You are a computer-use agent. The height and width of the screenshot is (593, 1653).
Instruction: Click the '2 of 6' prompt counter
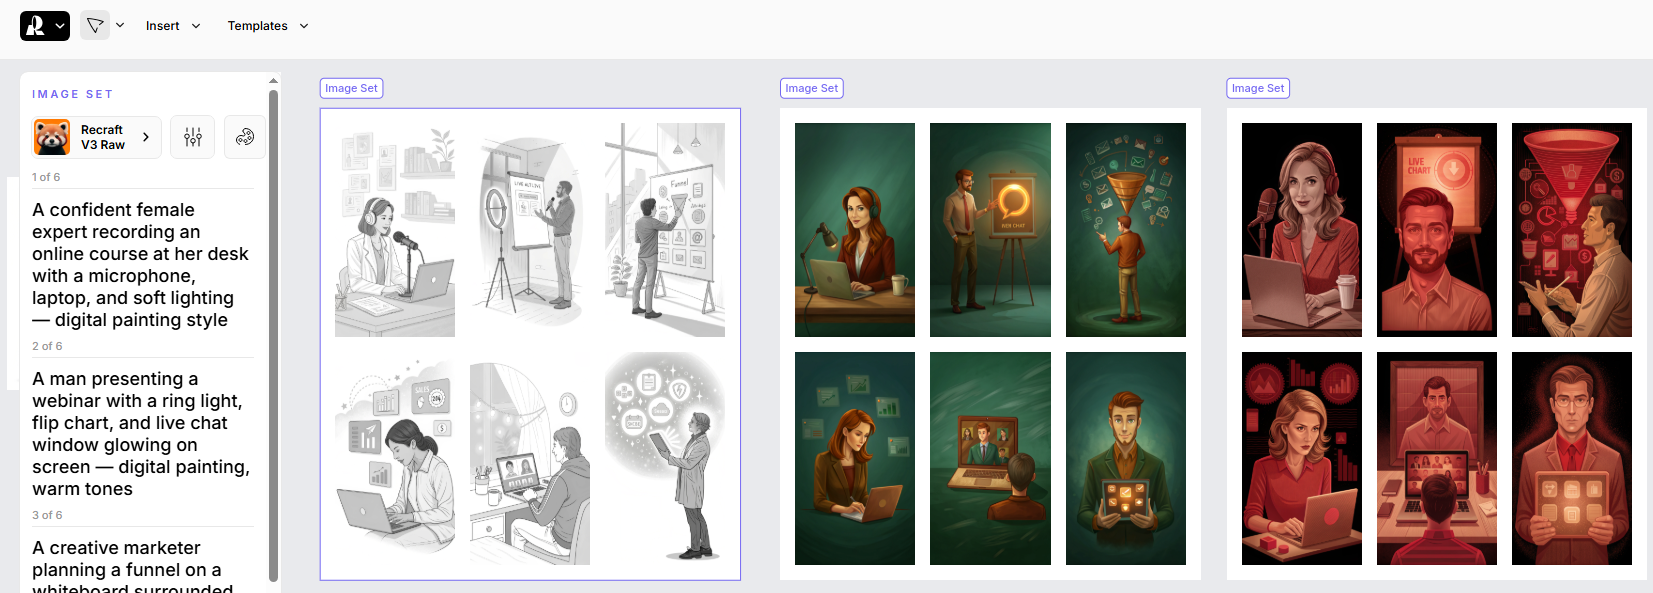[47, 346]
